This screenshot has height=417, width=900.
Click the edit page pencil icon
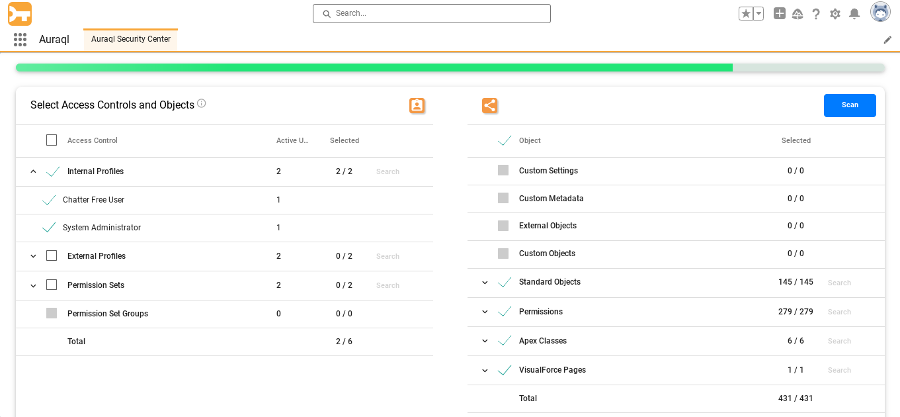coord(887,40)
